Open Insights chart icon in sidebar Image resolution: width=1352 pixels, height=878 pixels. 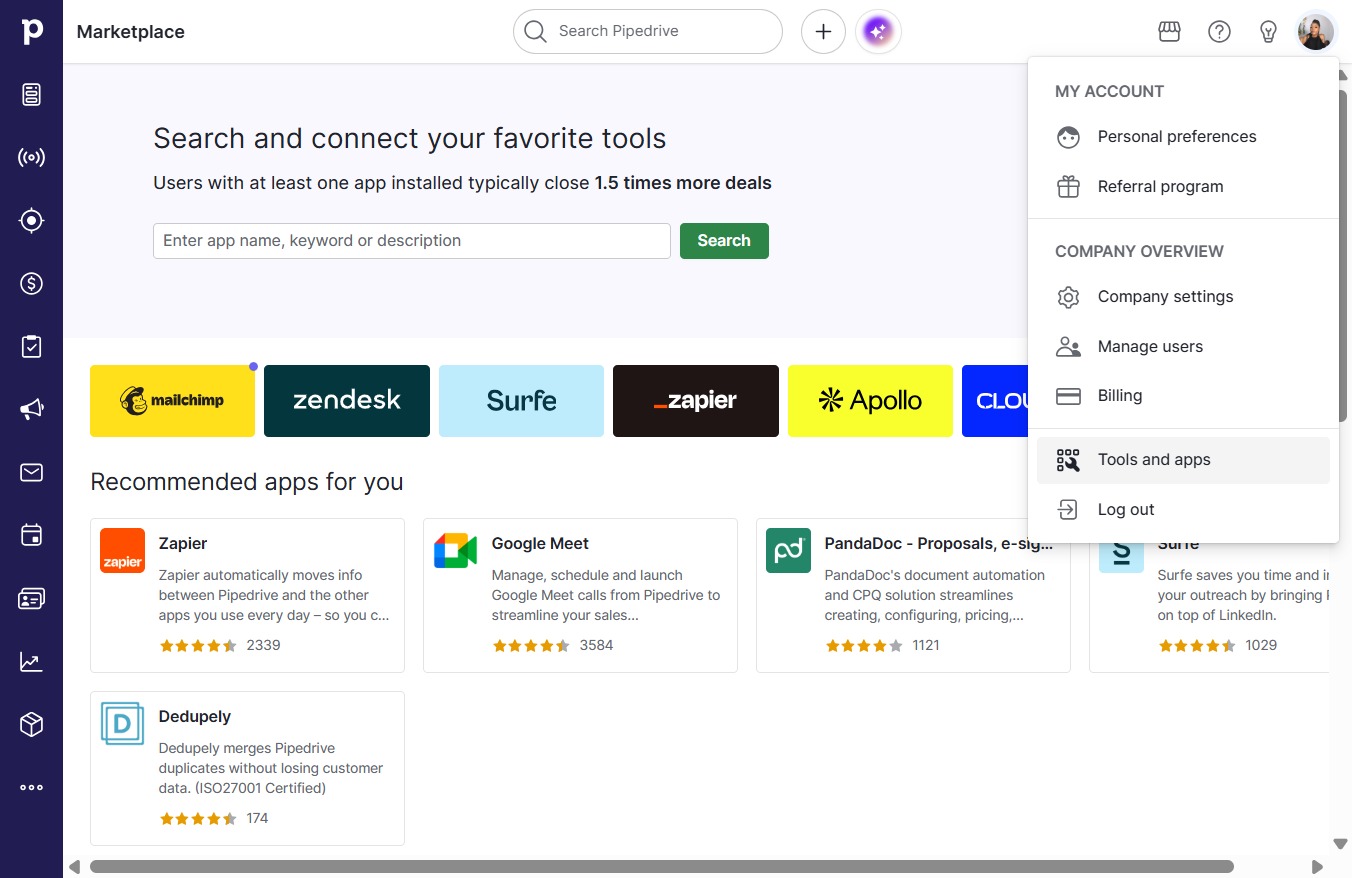coord(31,661)
